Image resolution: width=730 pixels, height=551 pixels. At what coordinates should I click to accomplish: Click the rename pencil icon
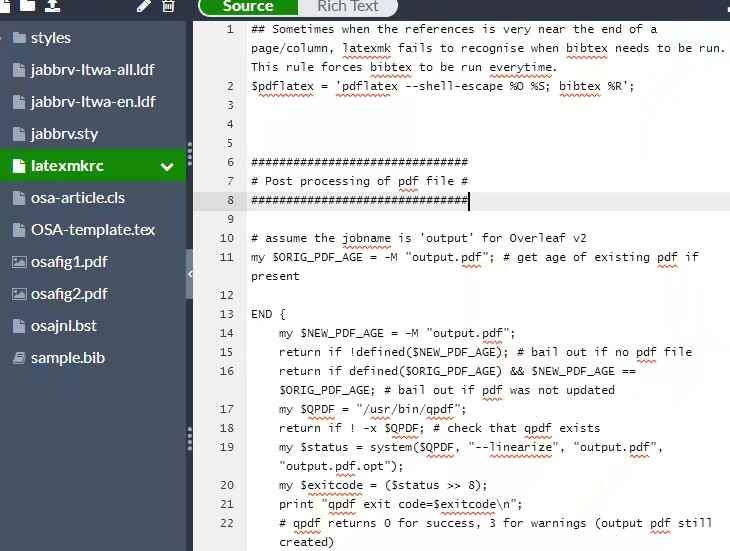144,6
